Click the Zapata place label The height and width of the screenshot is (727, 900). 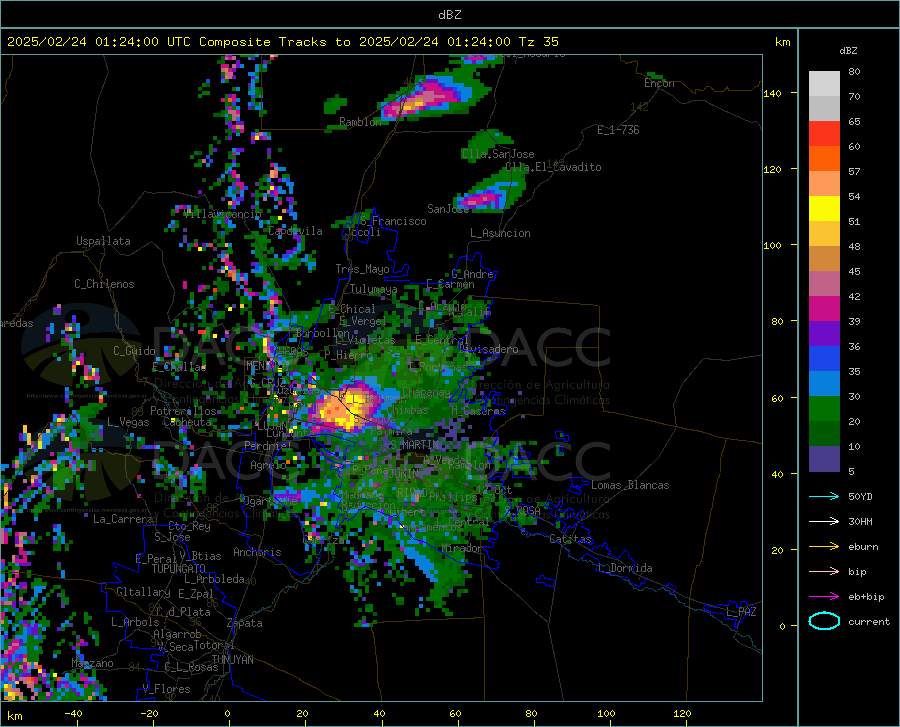pyautogui.click(x=245, y=623)
